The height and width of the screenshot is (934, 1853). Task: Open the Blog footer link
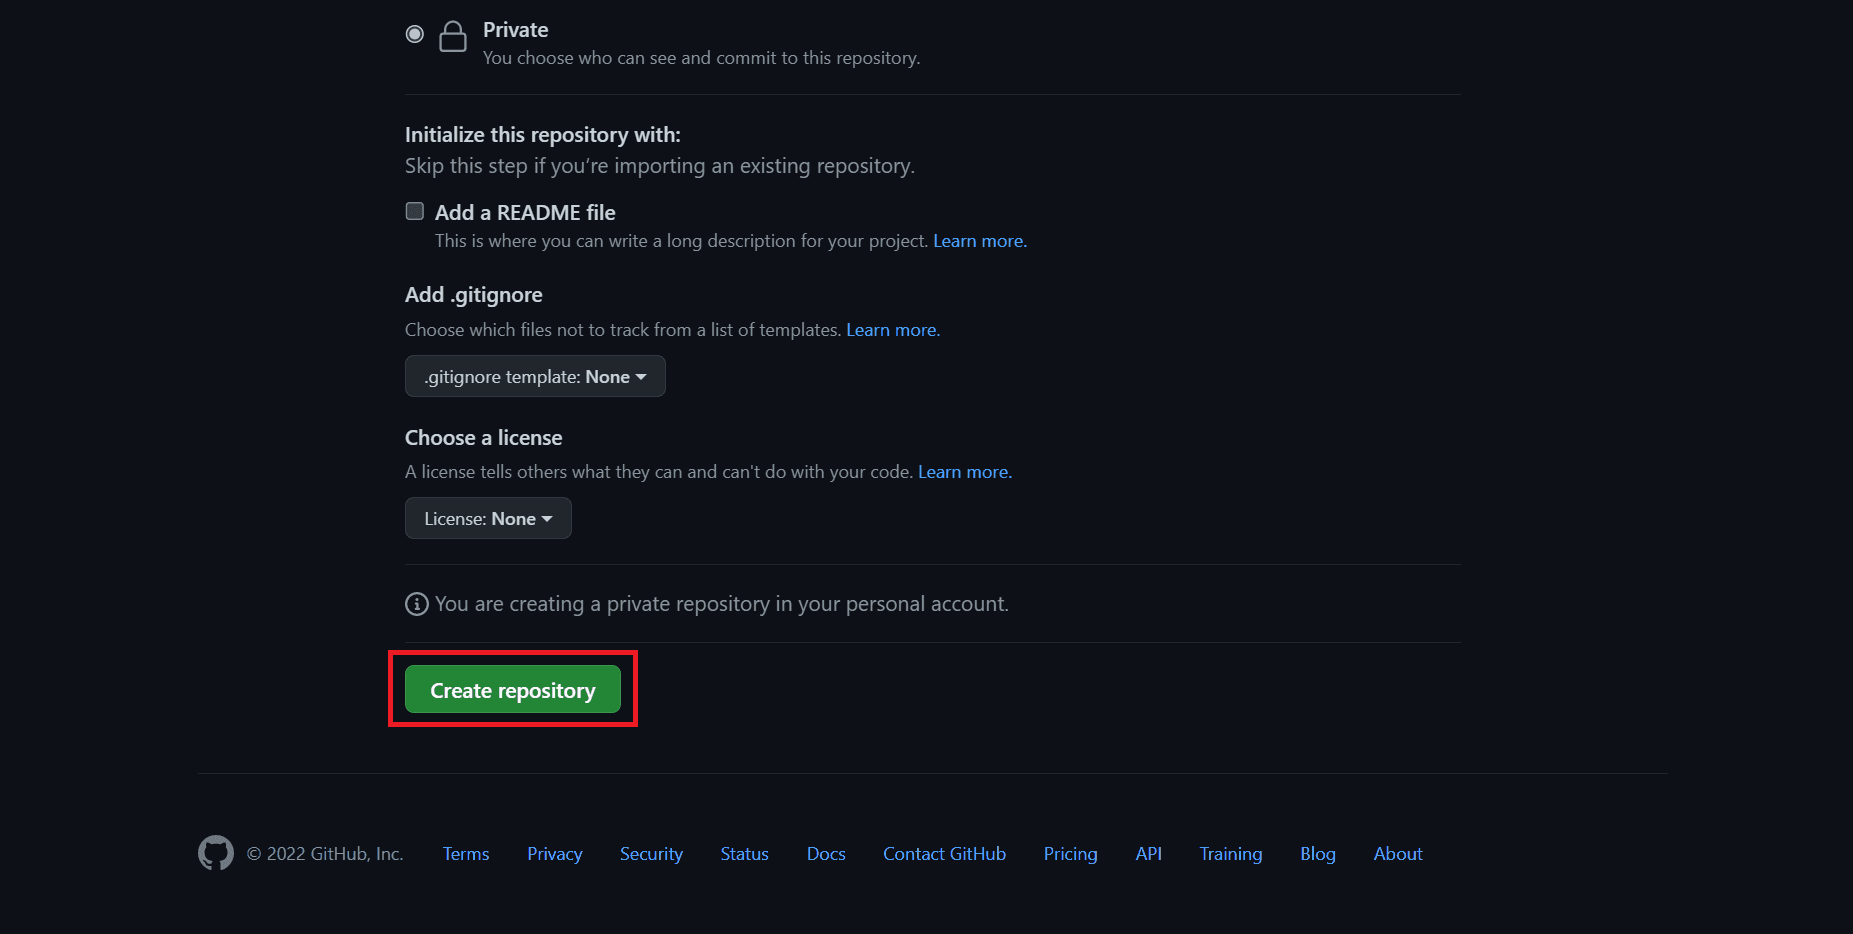click(1318, 854)
